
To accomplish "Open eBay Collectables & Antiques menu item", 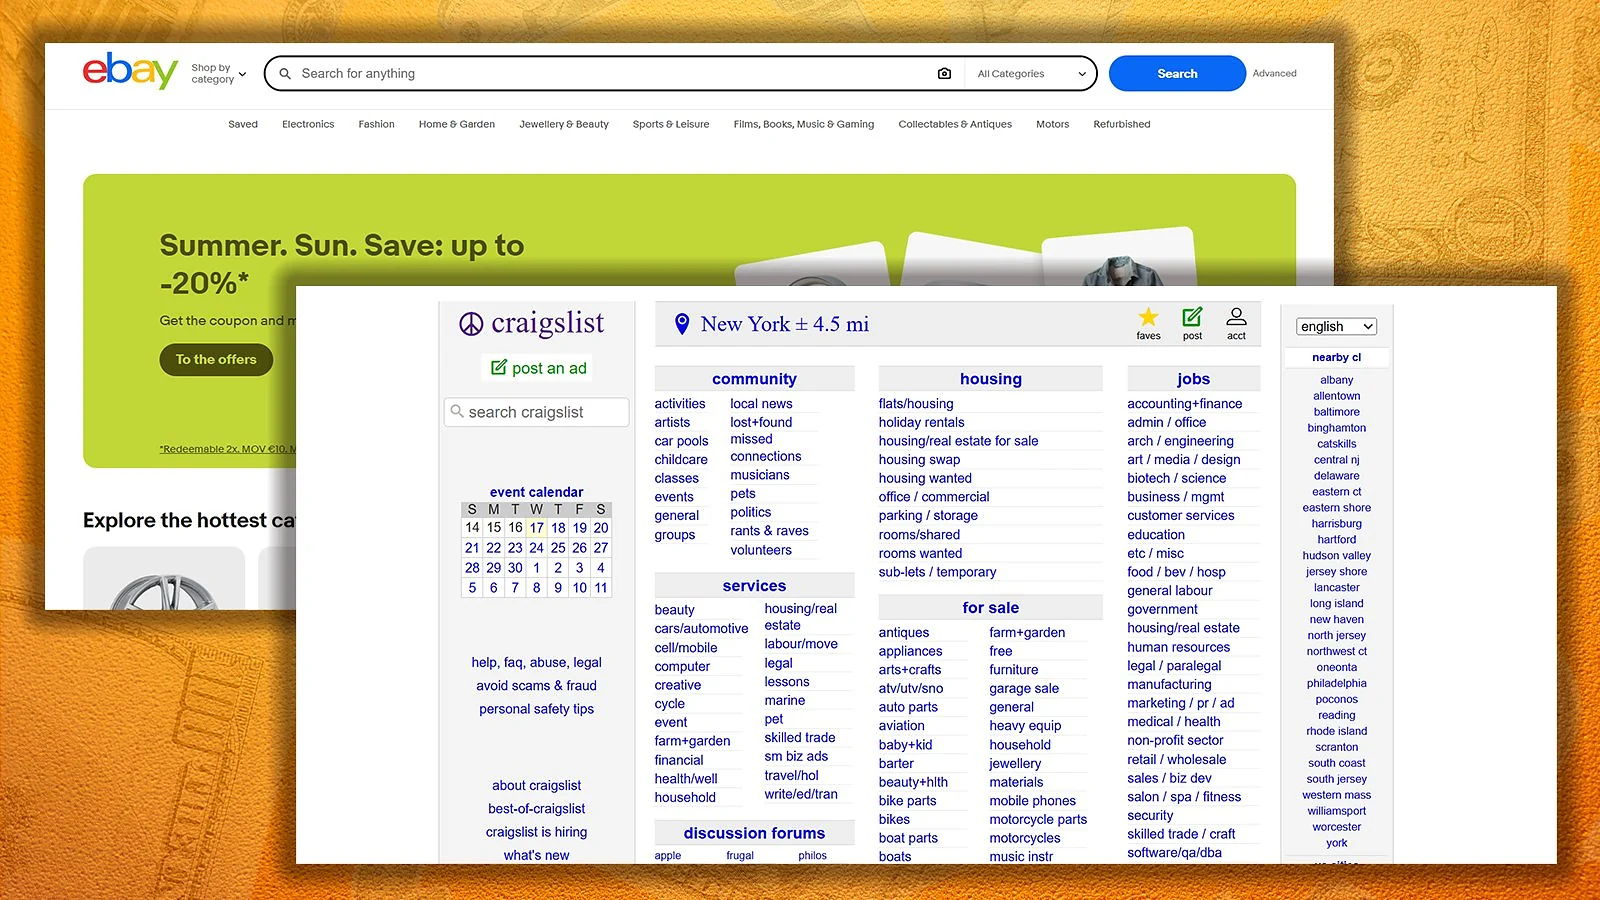I will (x=955, y=124).
